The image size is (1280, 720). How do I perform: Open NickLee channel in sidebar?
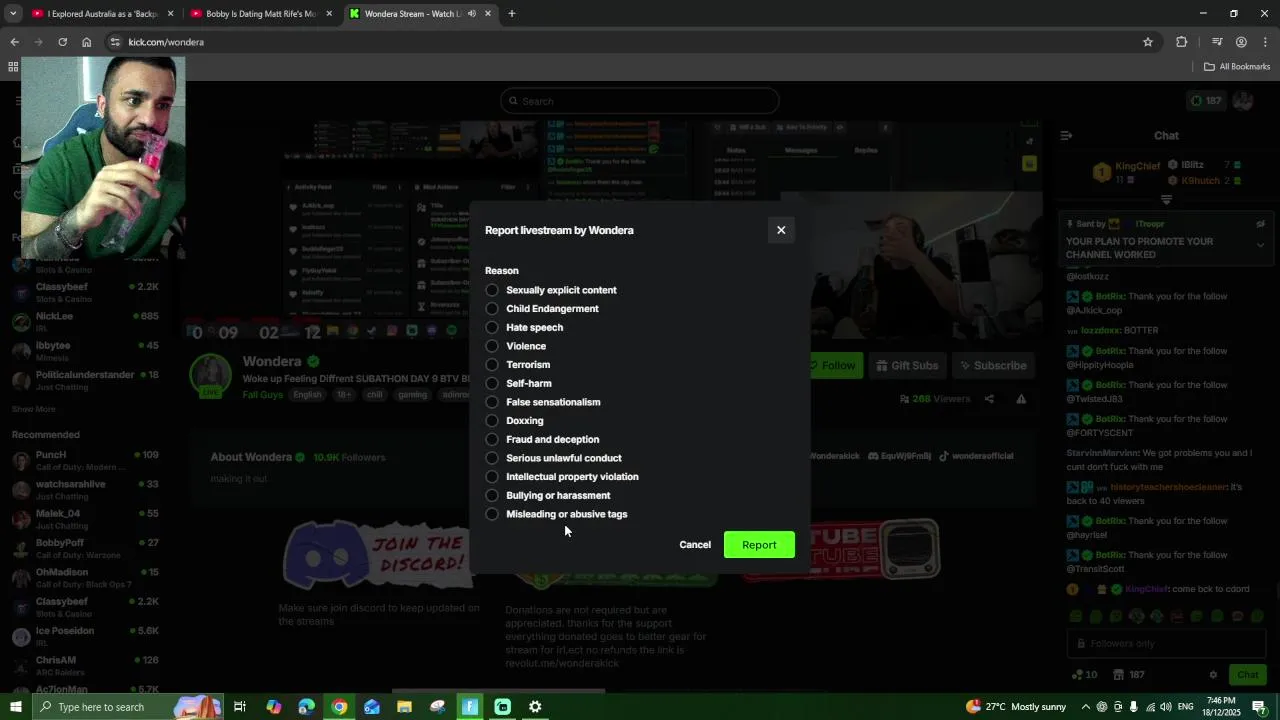[87, 322]
